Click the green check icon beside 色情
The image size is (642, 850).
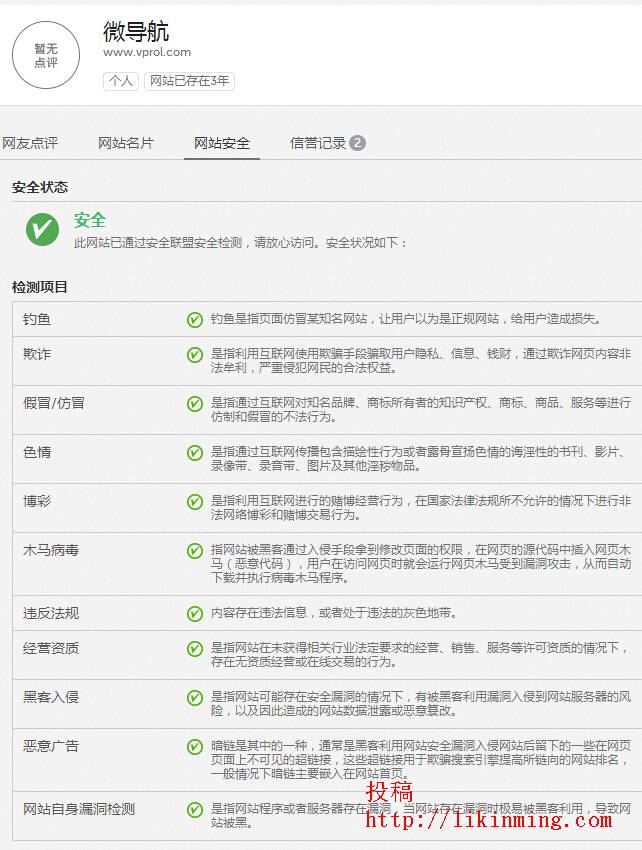(195, 452)
